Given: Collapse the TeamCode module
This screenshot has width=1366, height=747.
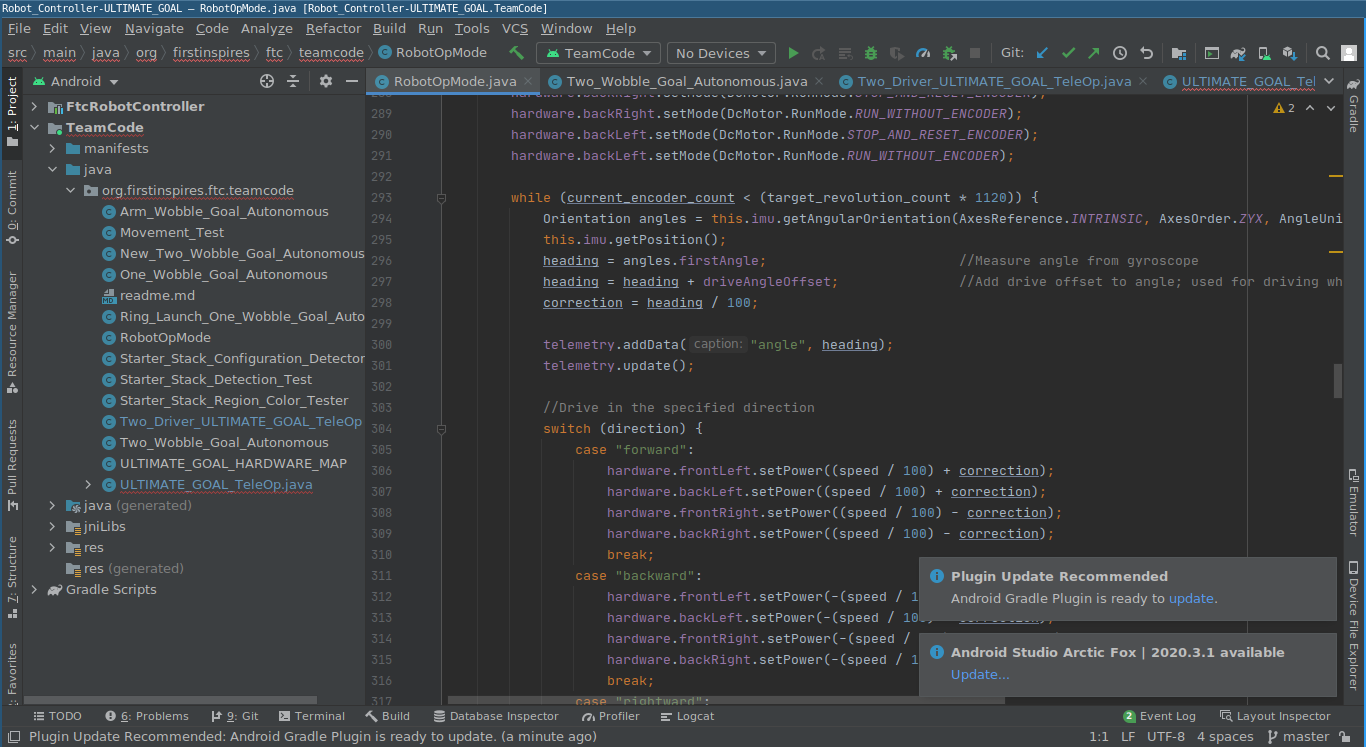Looking at the screenshot, I should click(x=34, y=127).
